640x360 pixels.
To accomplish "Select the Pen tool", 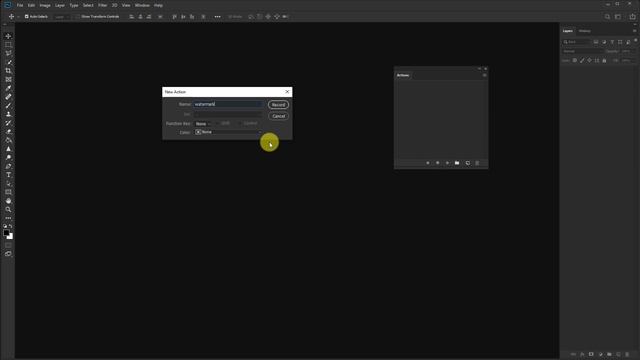I will (x=8, y=166).
